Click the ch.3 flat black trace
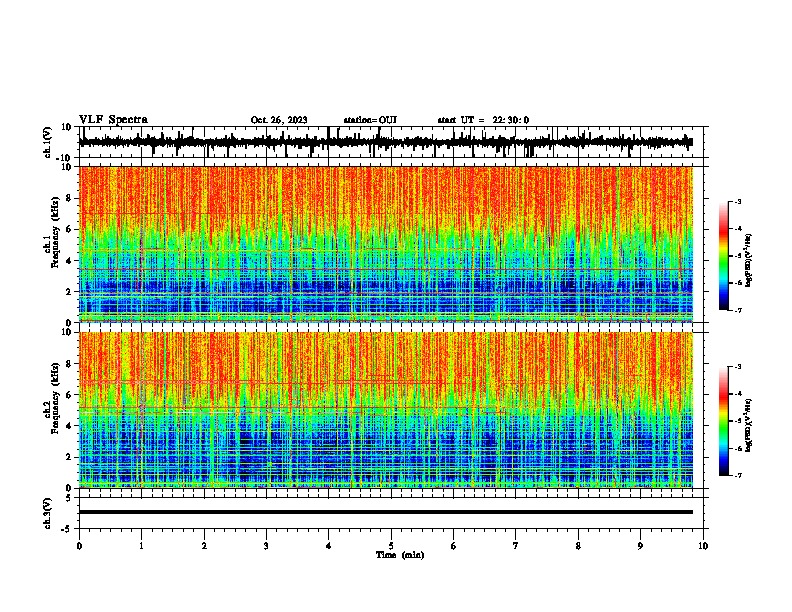 (x=386, y=512)
